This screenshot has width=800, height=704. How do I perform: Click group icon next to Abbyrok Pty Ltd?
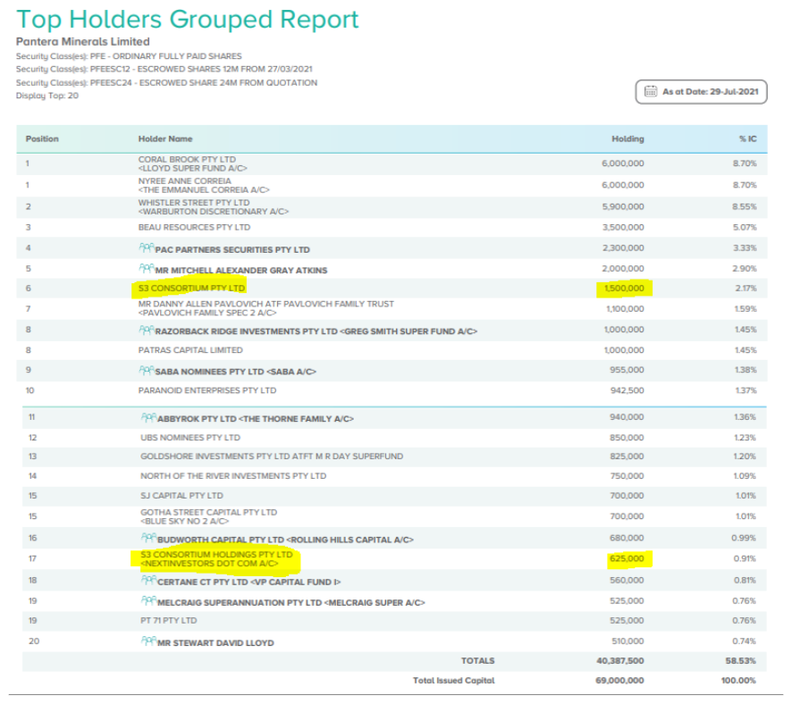click(x=148, y=417)
